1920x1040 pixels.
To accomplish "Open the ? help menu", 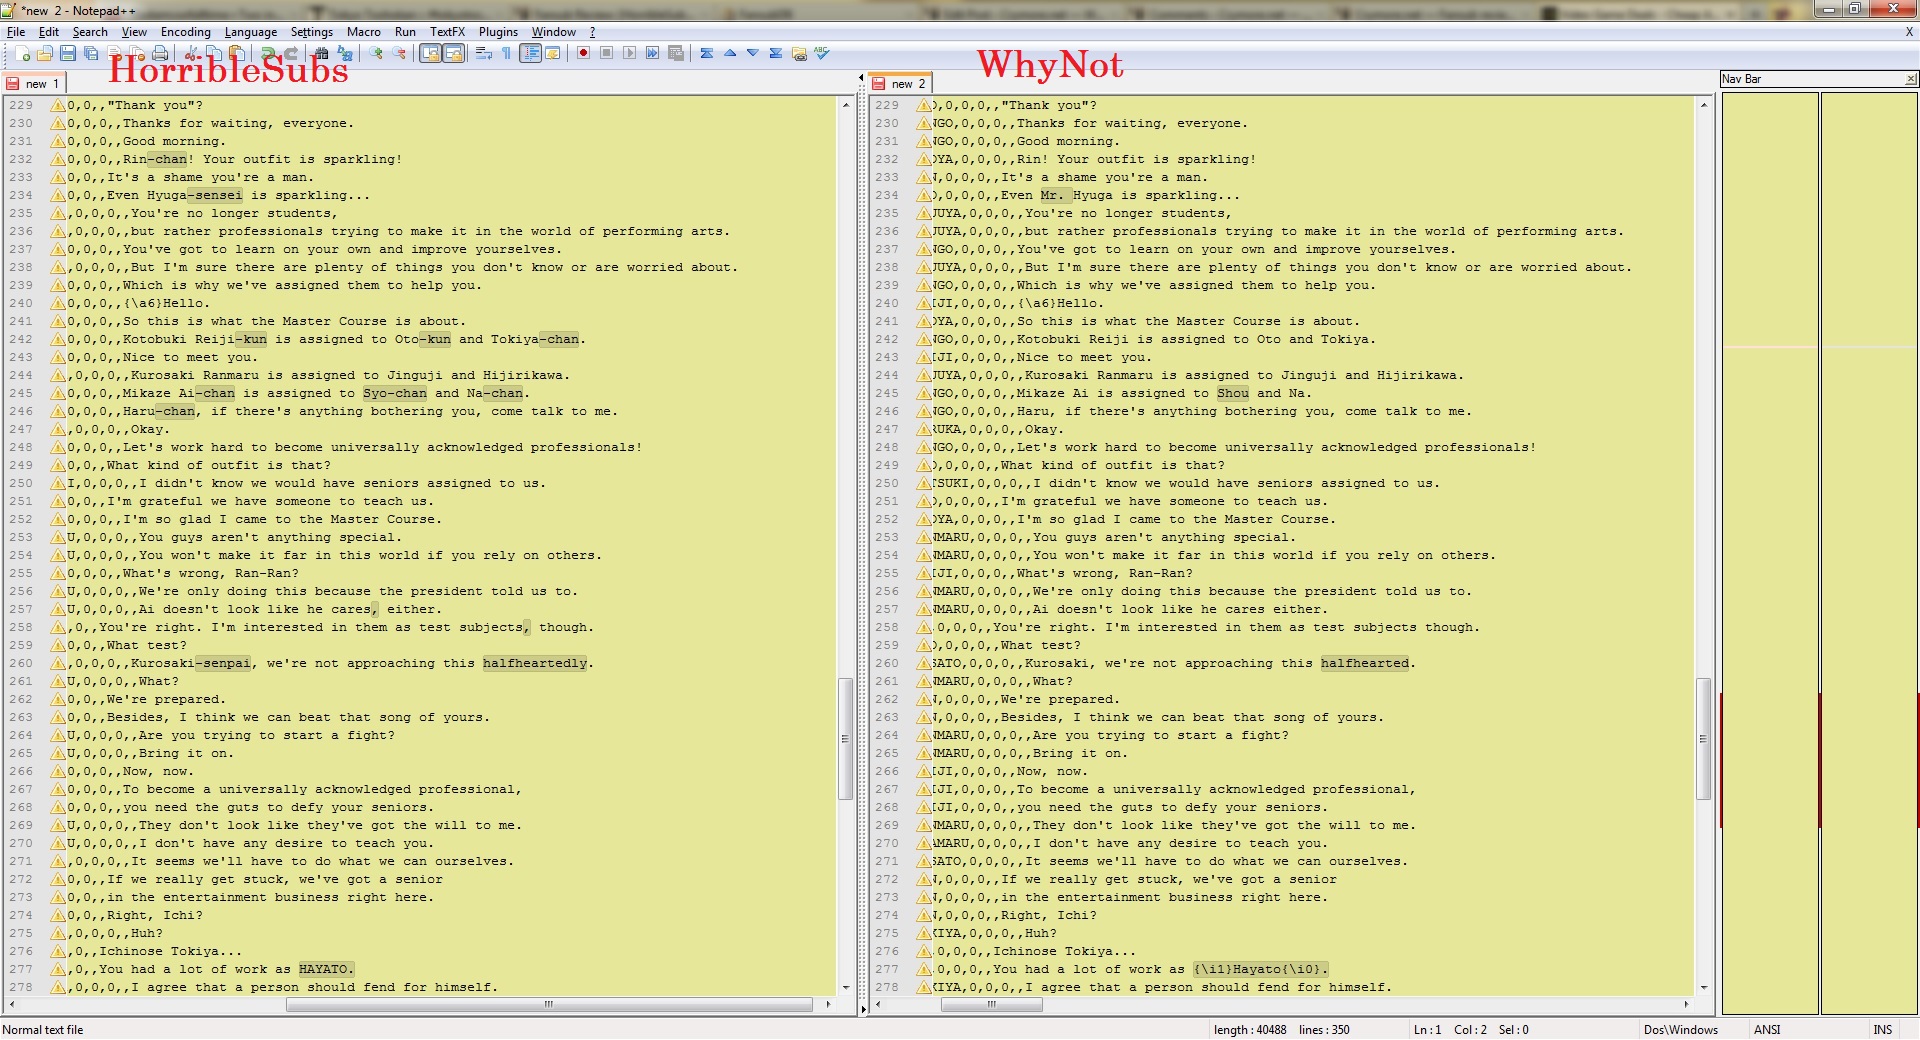I will click(592, 32).
